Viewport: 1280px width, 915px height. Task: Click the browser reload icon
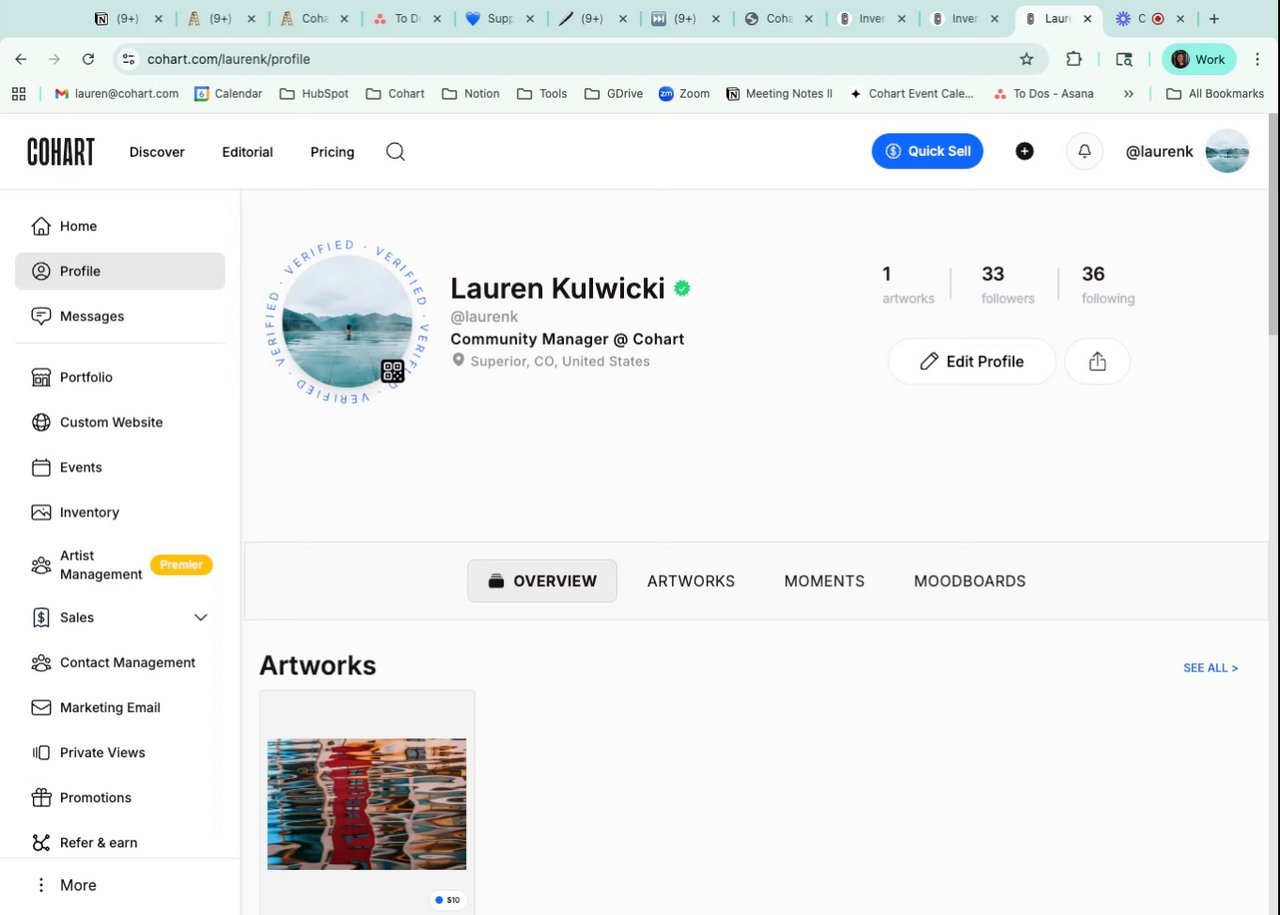(x=88, y=59)
